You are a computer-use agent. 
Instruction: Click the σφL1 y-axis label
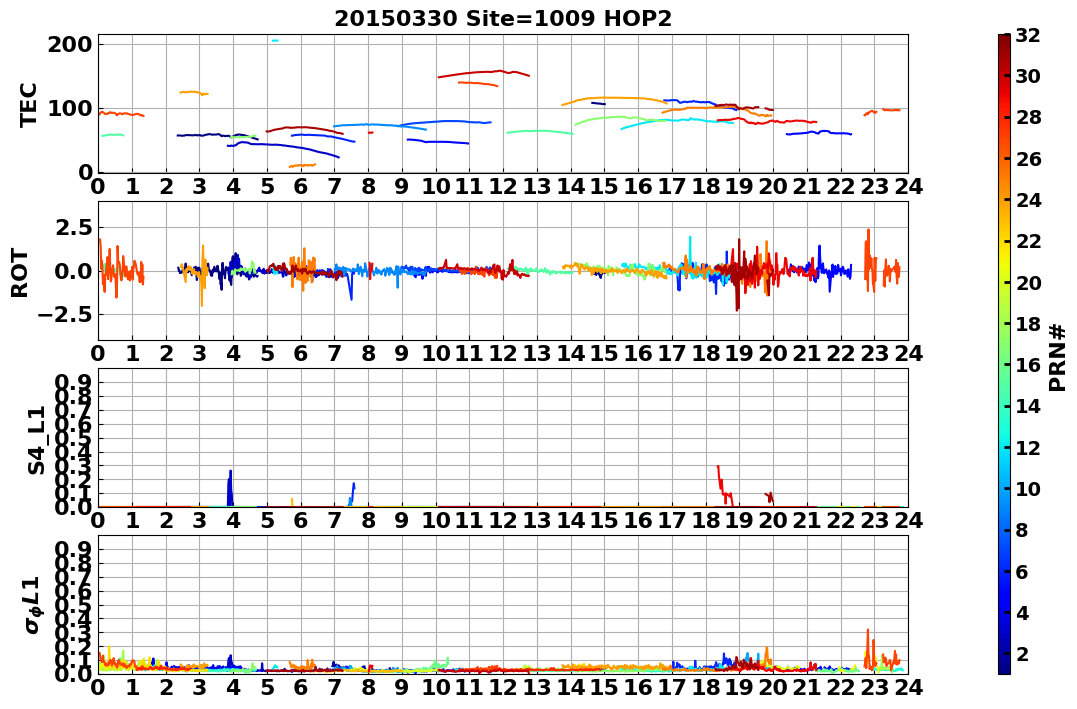pyautogui.click(x=33, y=604)
